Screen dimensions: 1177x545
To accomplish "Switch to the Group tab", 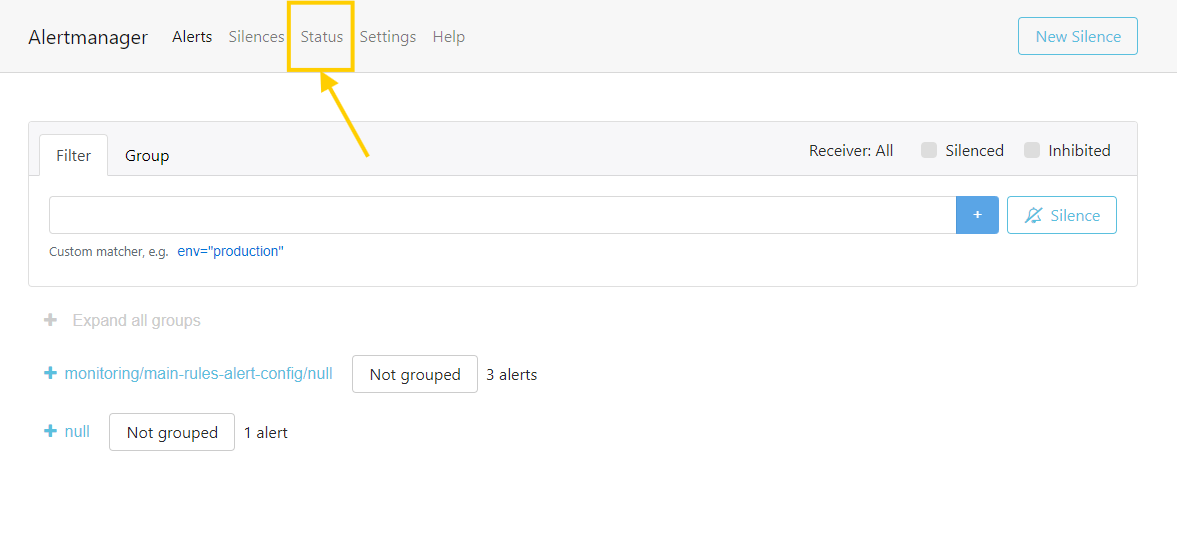I will 147,155.
